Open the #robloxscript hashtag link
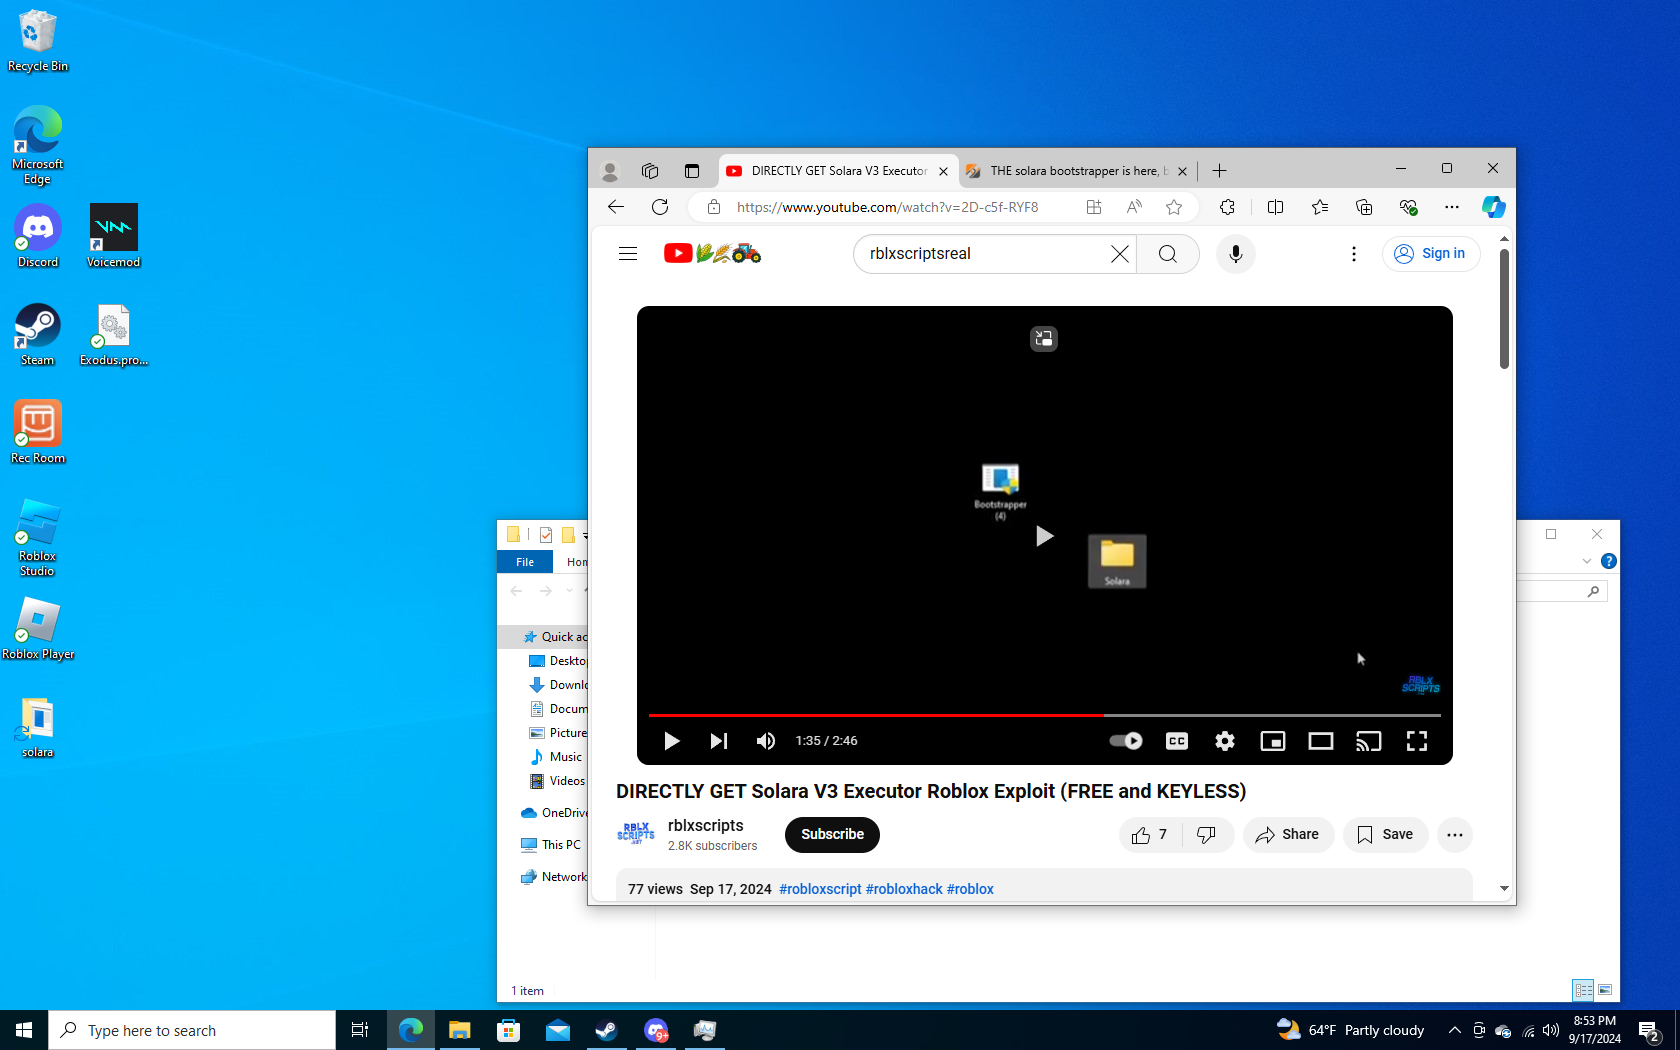The width and height of the screenshot is (1680, 1050). click(x=820, y=889)
